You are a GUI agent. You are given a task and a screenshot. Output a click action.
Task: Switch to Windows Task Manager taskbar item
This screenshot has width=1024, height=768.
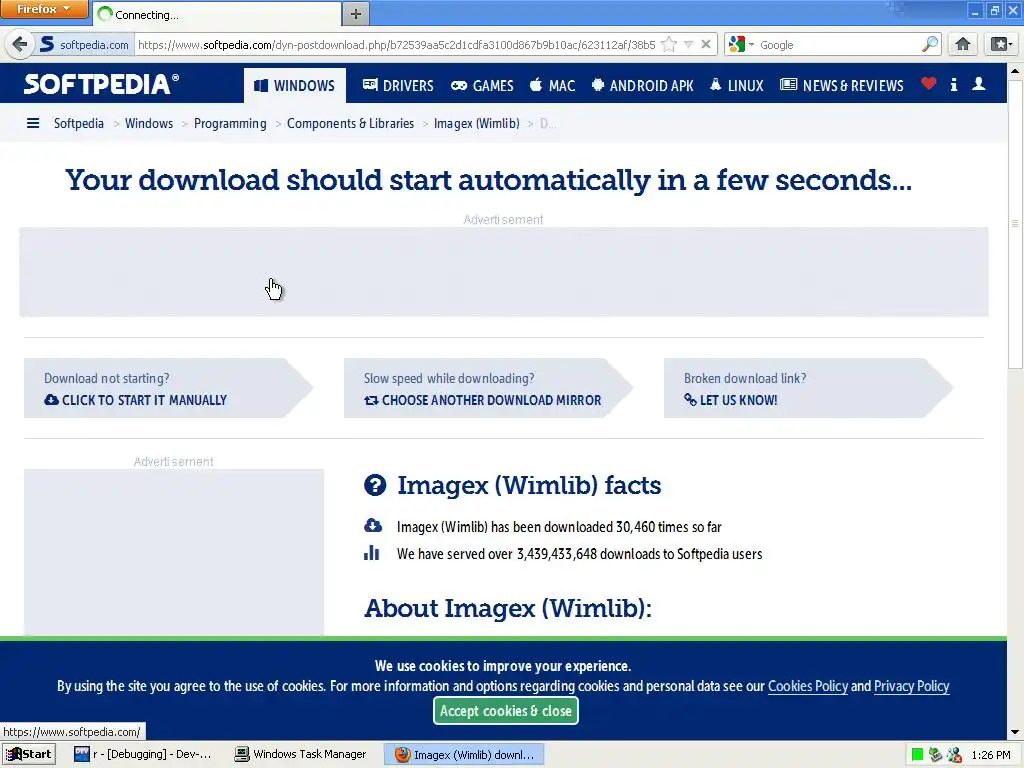click(x=301, y=754)
